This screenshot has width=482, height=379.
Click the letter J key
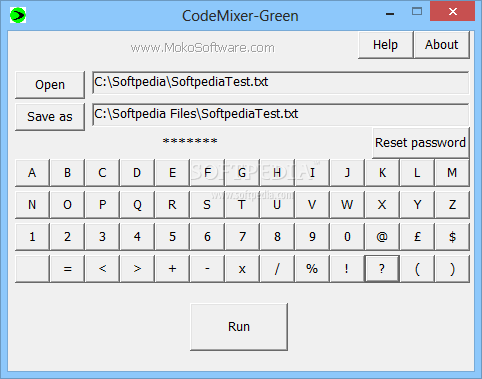347,173
